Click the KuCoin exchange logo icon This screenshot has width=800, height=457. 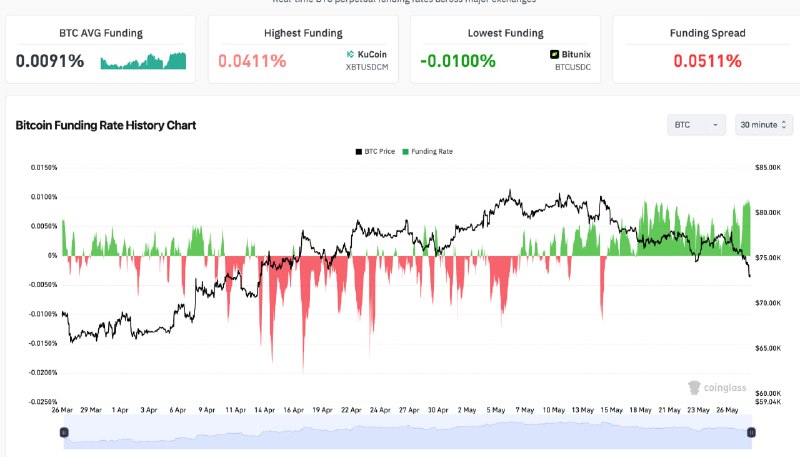pos(351,54)
